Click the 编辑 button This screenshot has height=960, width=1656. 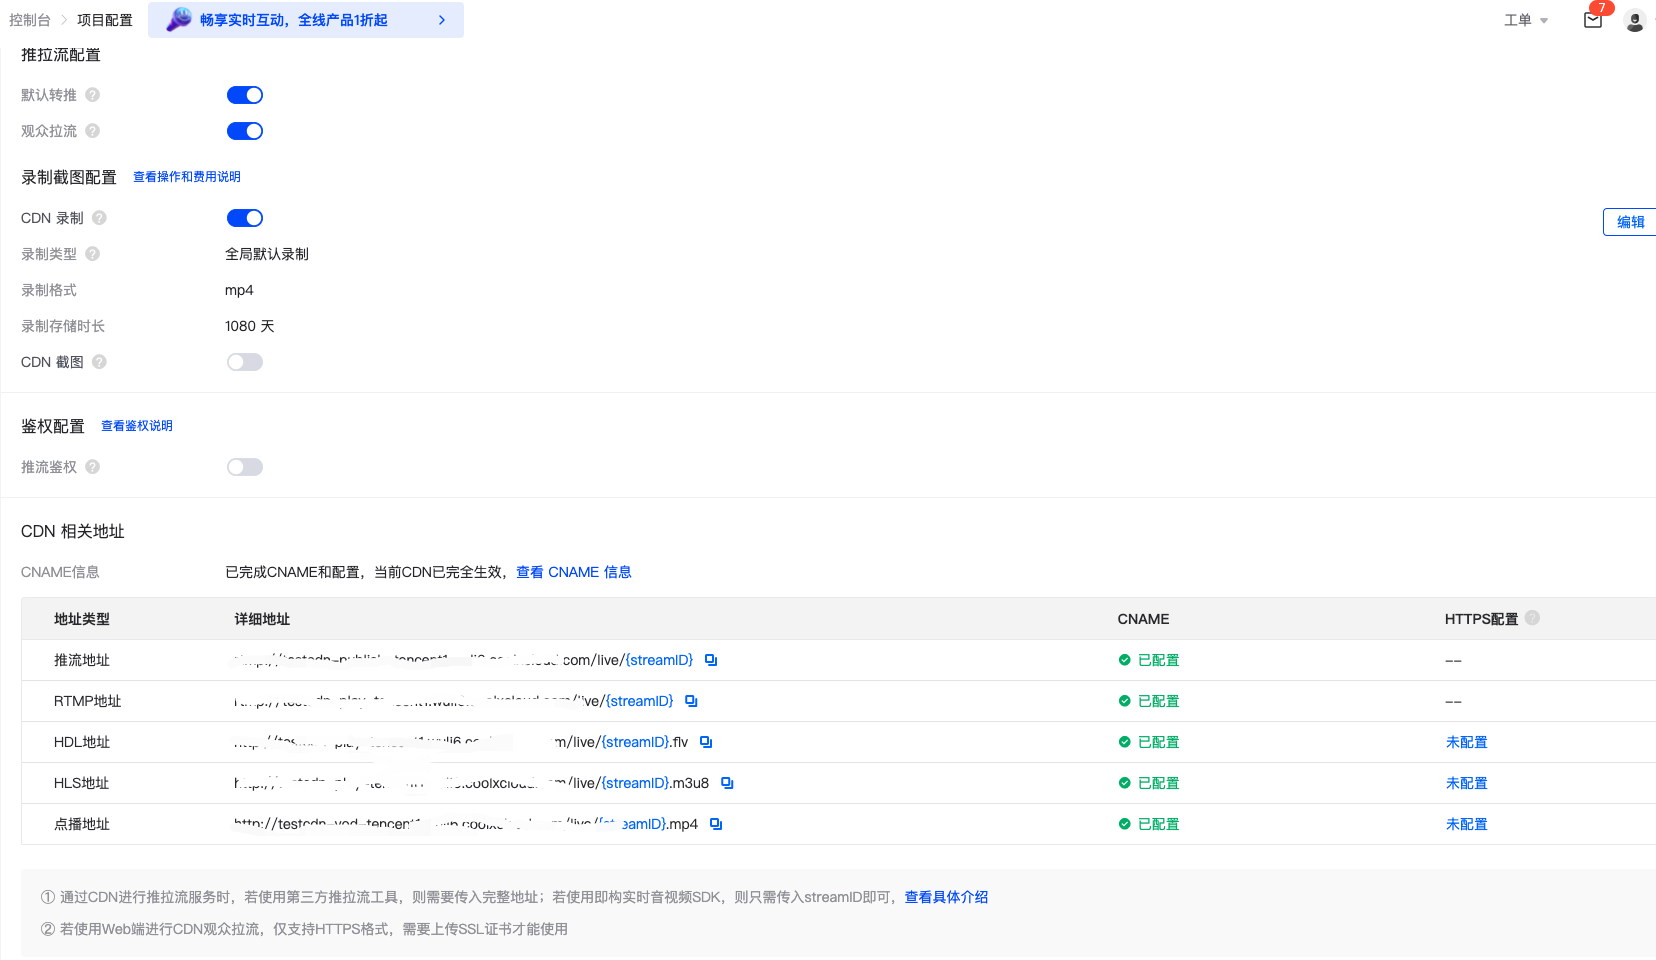(1630, 222)
